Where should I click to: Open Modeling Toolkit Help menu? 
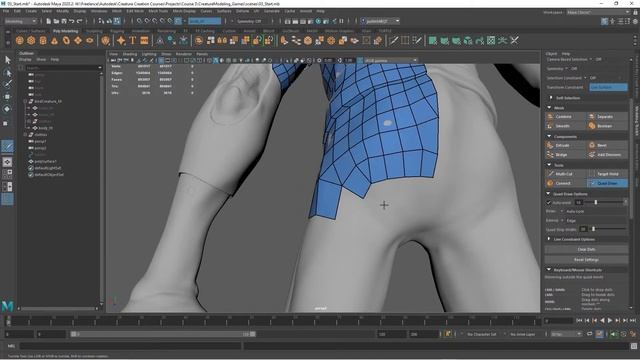click(x=566, y=53)
